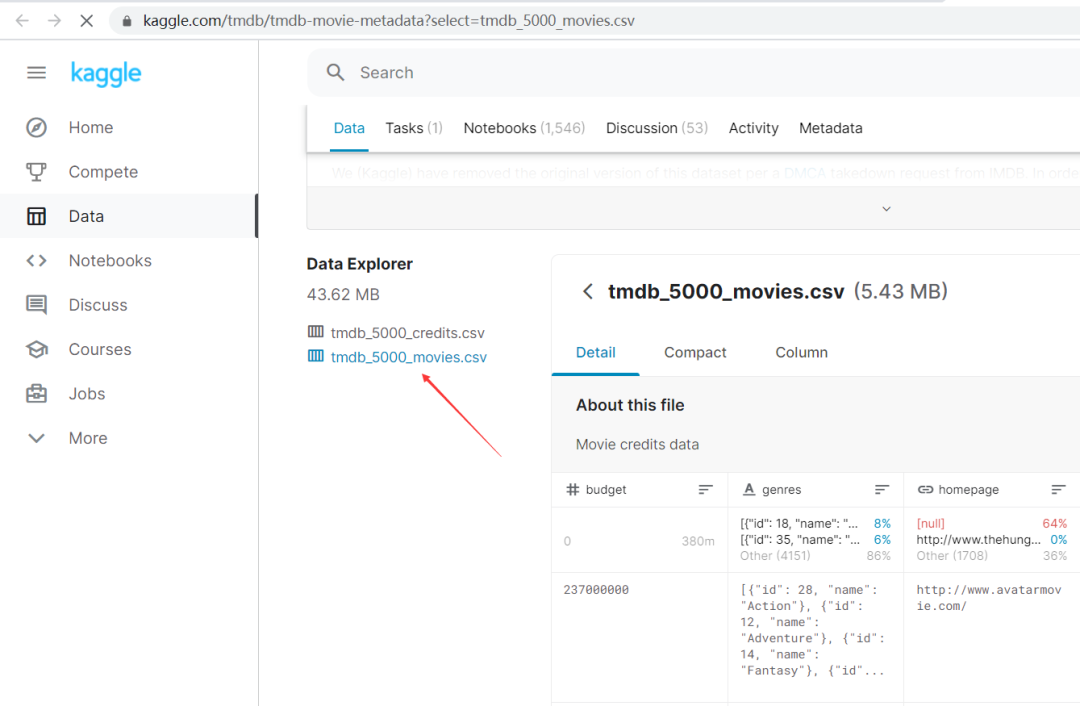
Task: Click the Search input field
Action: point(694,72)
